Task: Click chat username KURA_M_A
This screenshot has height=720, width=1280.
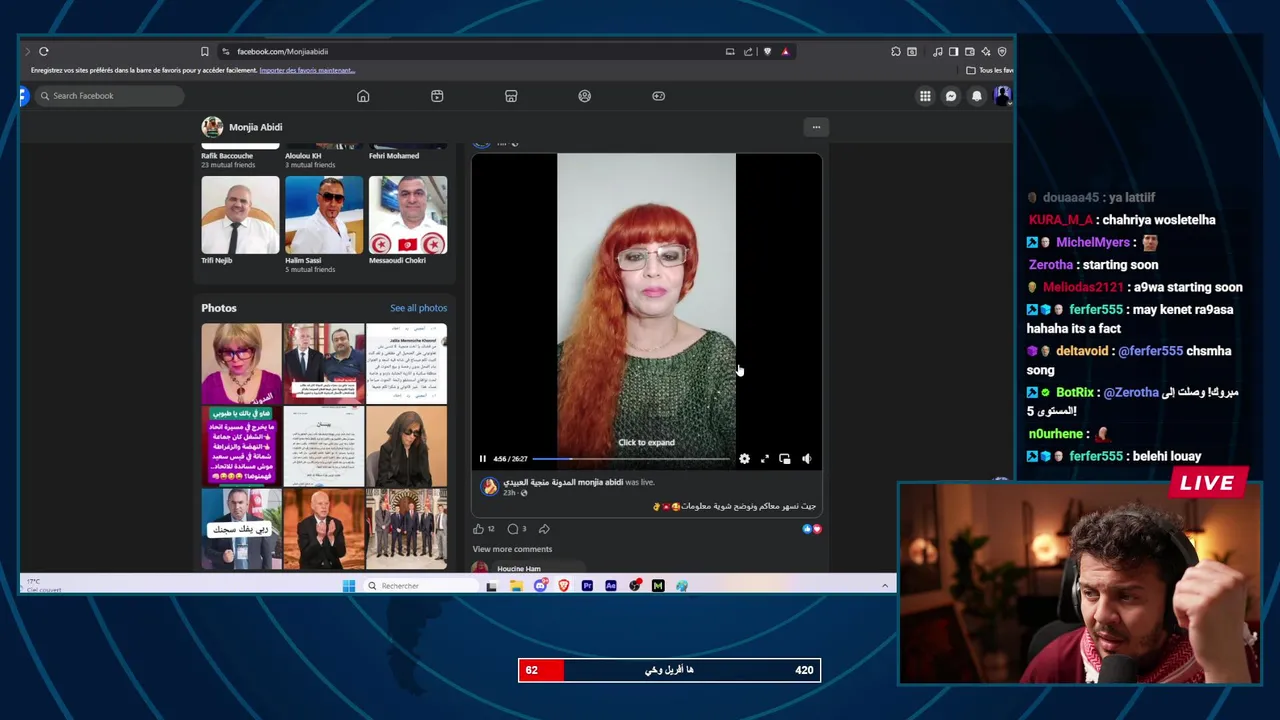Action: coord(1061,220)
